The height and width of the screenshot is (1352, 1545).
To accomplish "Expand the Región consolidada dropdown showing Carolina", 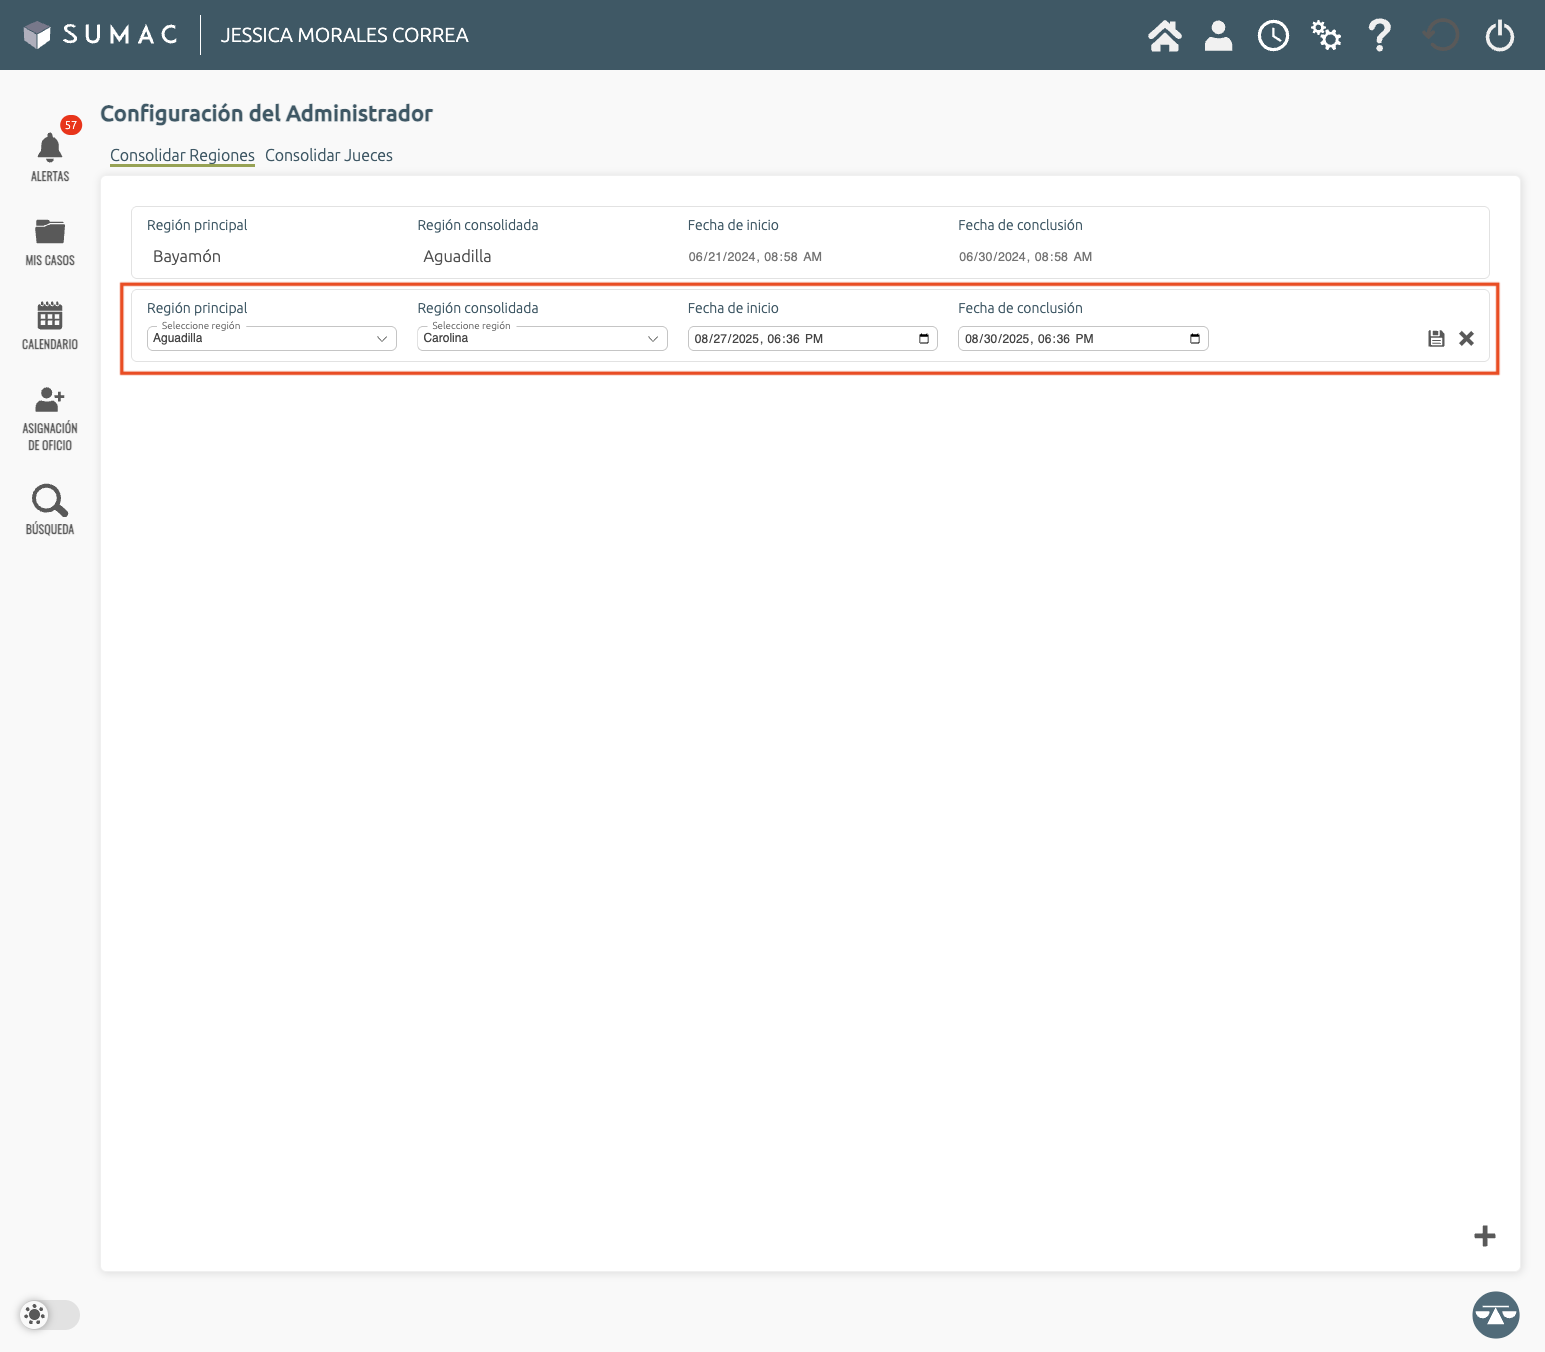I will click(x=541, y=339).
